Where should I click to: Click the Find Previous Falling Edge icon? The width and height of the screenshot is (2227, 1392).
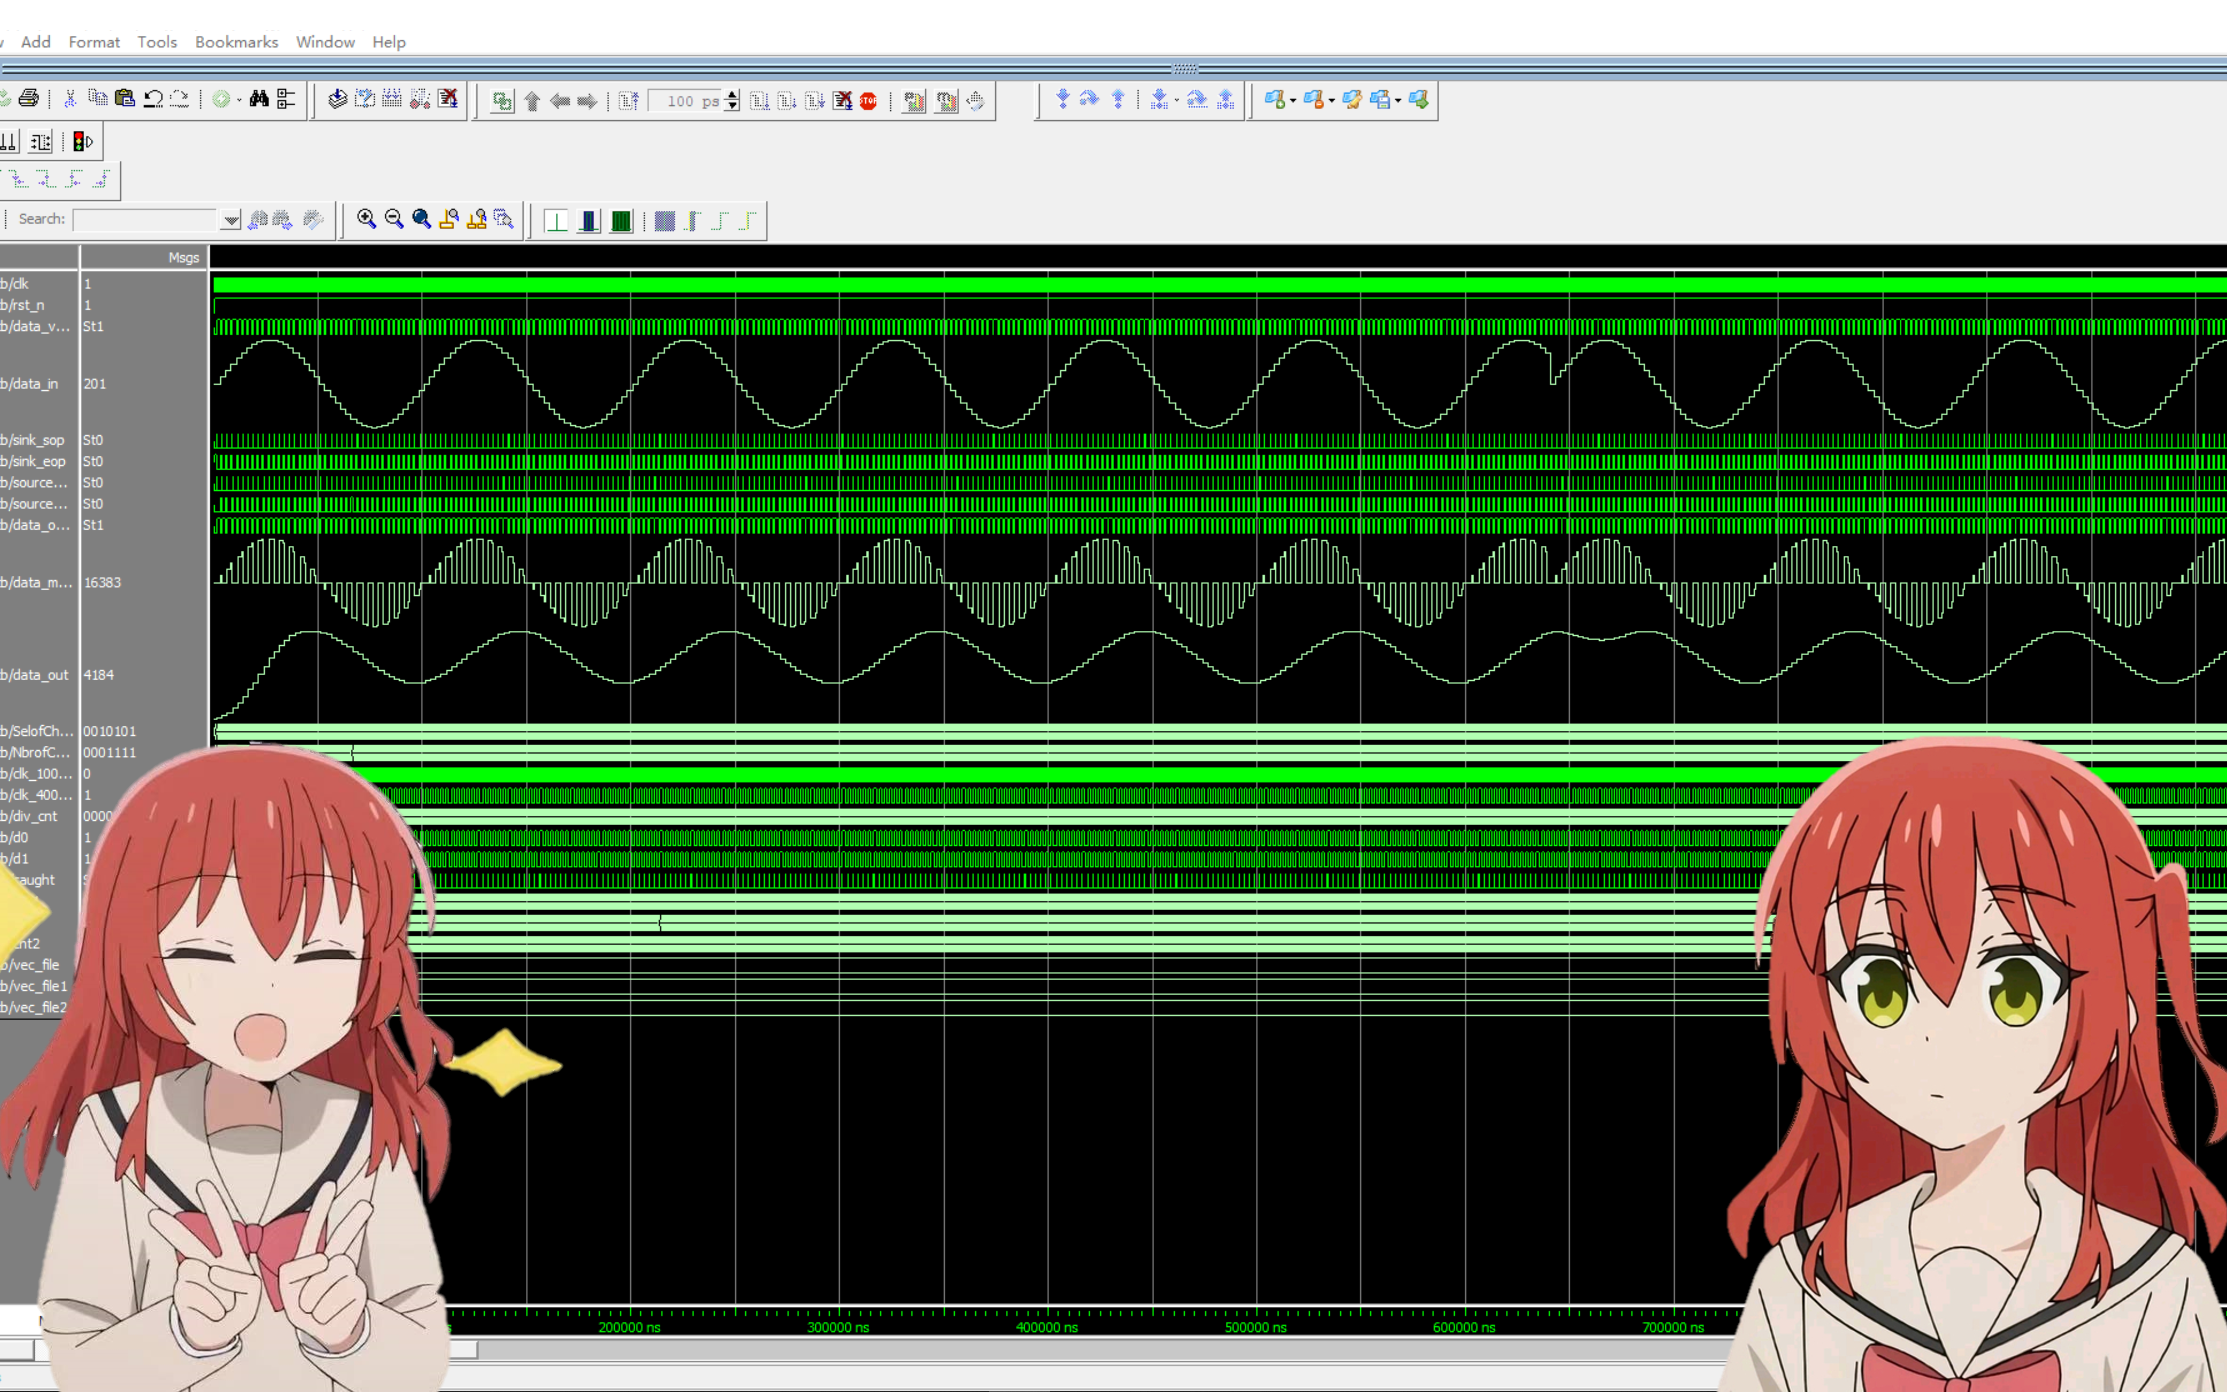[19, 180]
